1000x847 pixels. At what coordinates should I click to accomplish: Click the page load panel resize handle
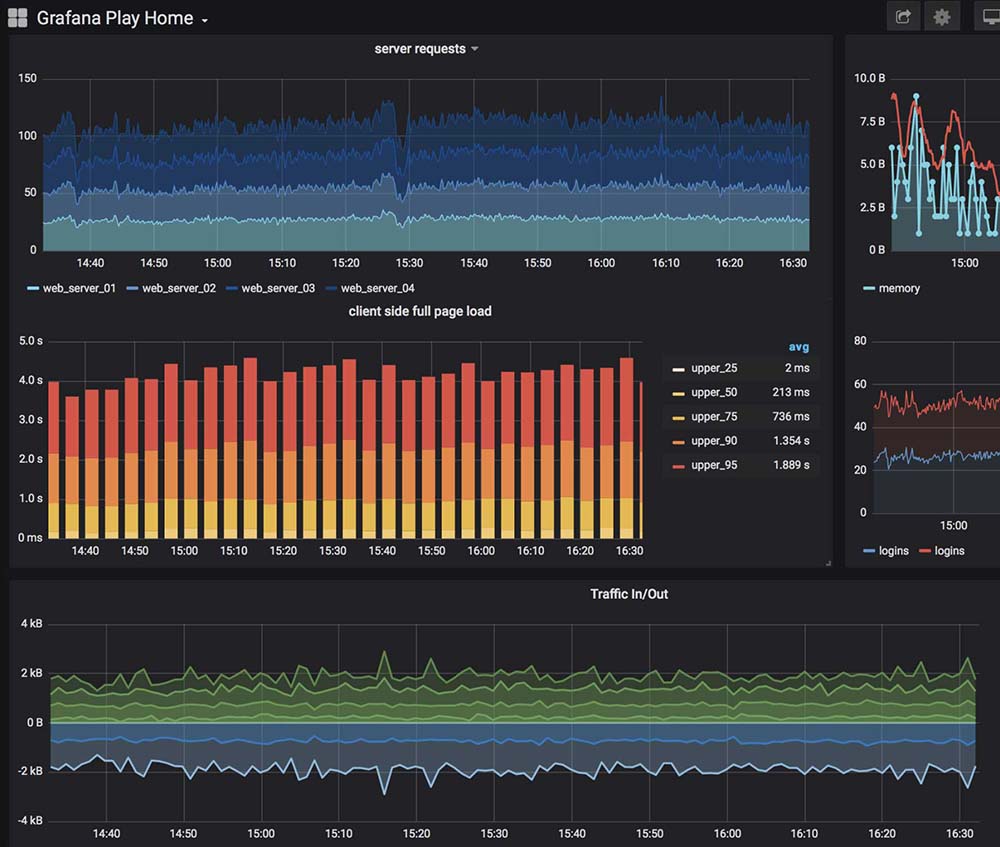click(x=827, y=563)
